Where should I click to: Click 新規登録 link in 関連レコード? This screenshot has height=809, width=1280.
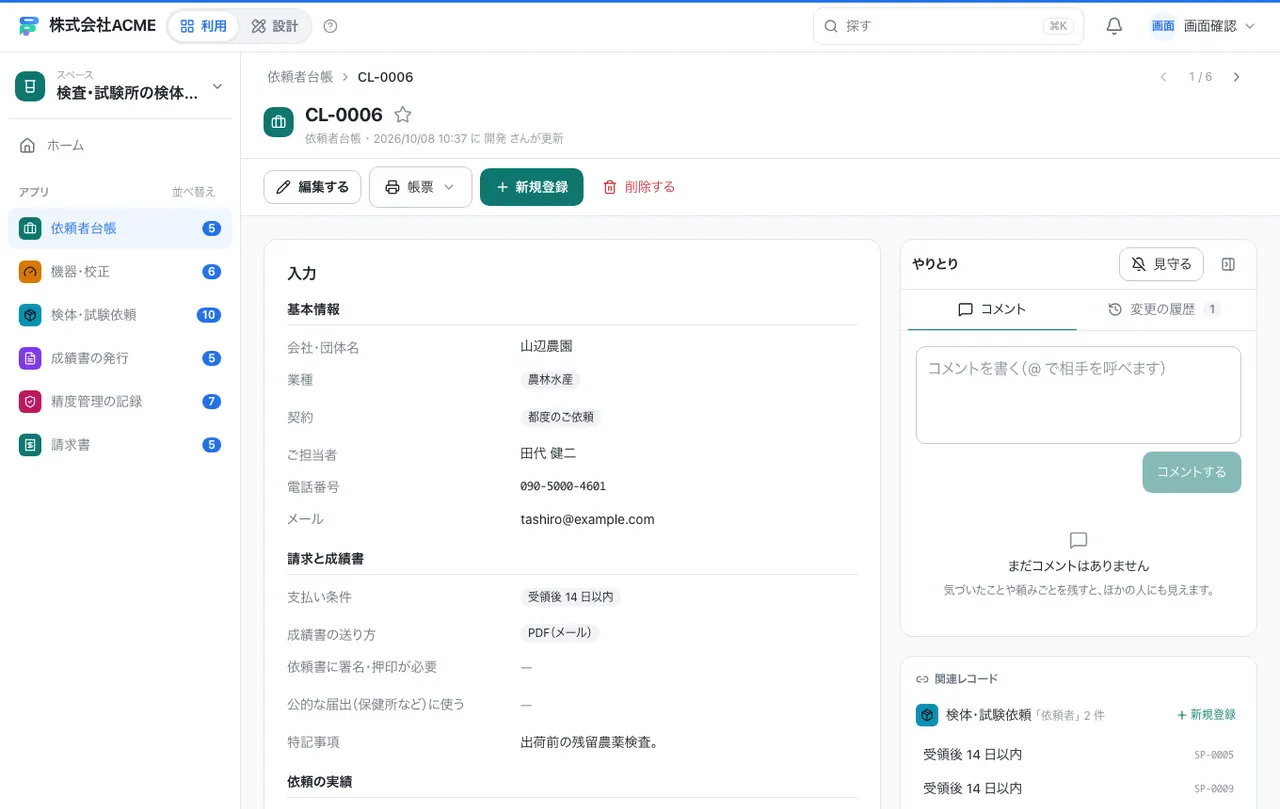pos(1206,715)
